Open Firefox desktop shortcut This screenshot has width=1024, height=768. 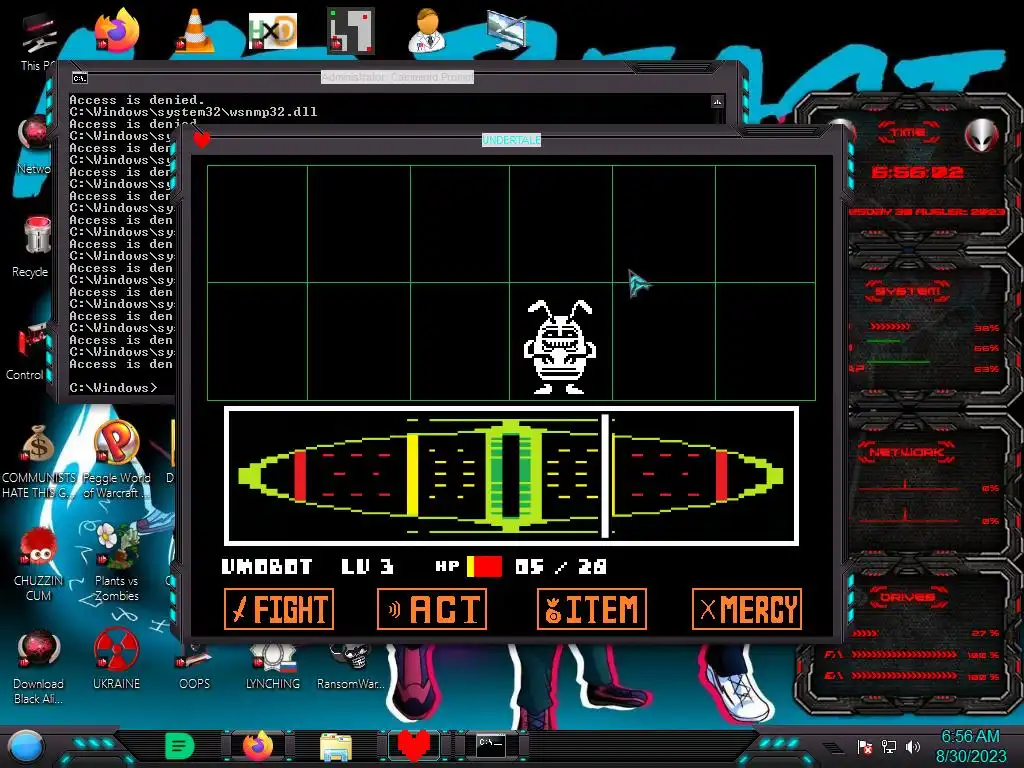(117, 30)
